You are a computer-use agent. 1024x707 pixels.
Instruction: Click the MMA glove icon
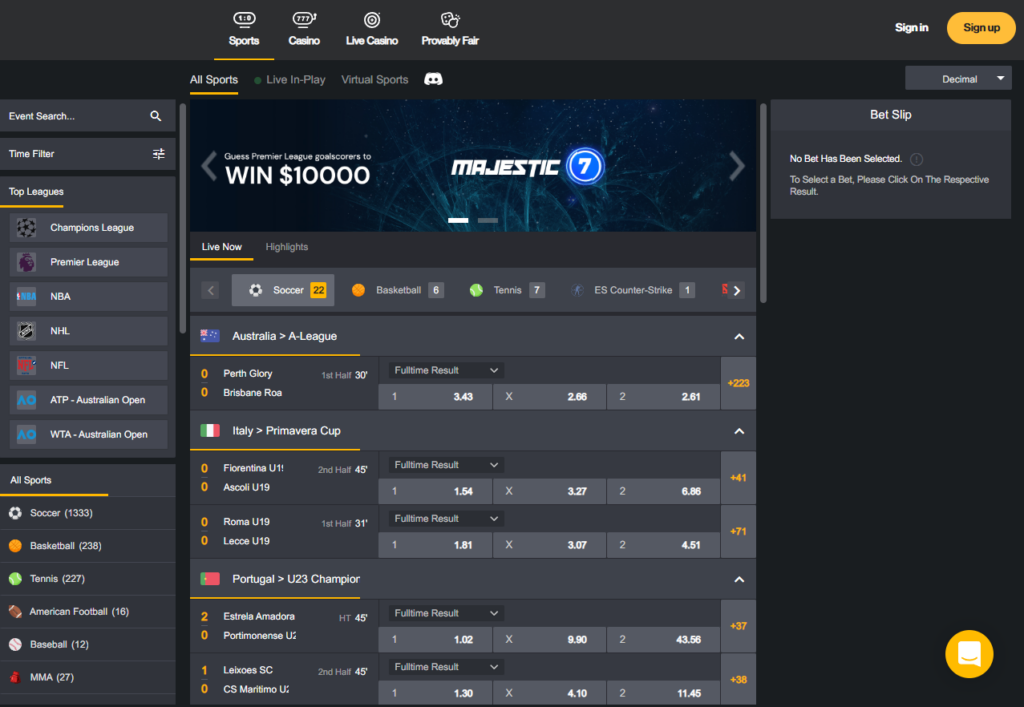tap(15, 677)
